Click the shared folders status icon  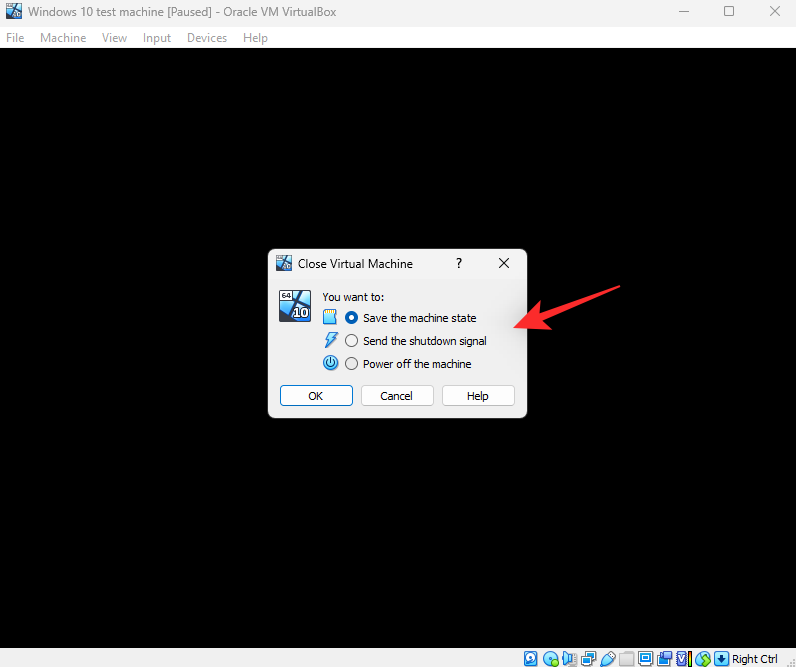tap(626, 658)
